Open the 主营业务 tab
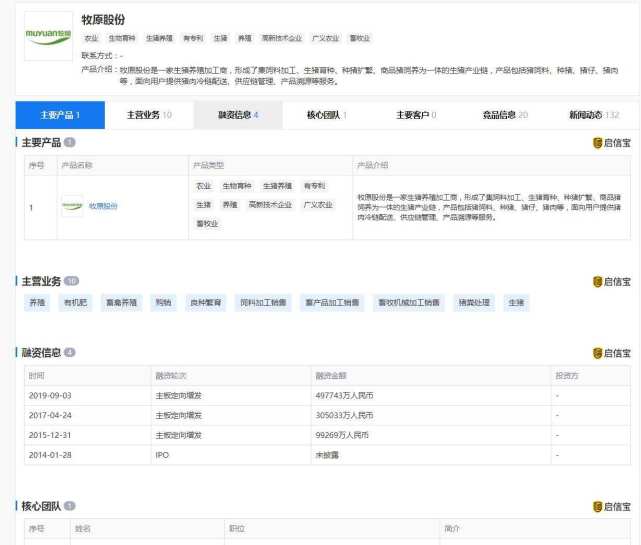The width and height of the screenshot is (641, 545). coord(149,115)
